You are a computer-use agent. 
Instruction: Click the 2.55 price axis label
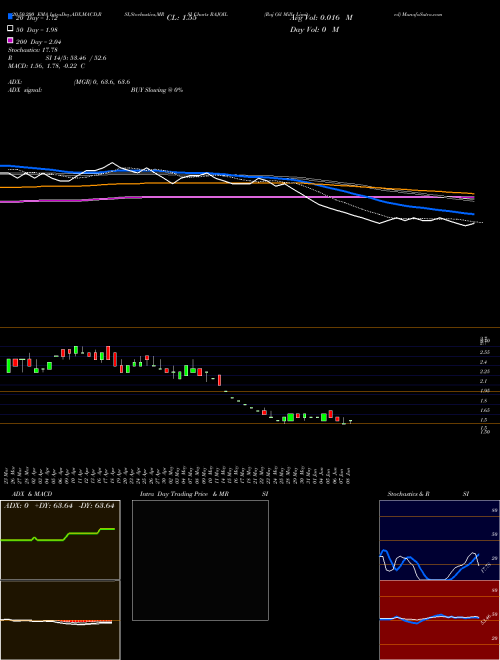point(484,352)
